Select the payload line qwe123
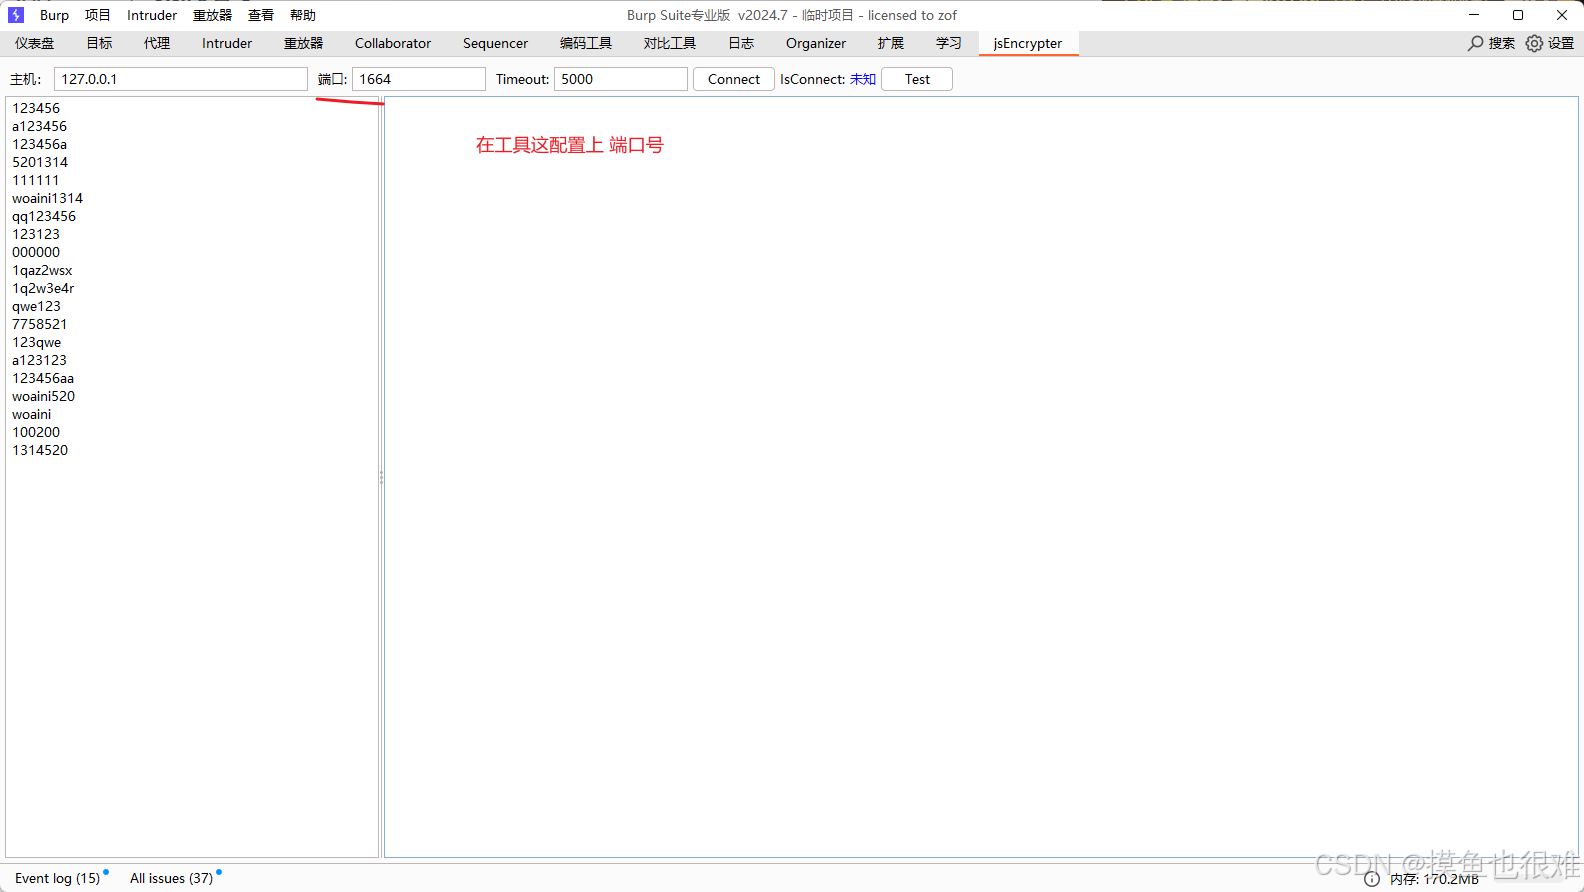 coord(37,306)
